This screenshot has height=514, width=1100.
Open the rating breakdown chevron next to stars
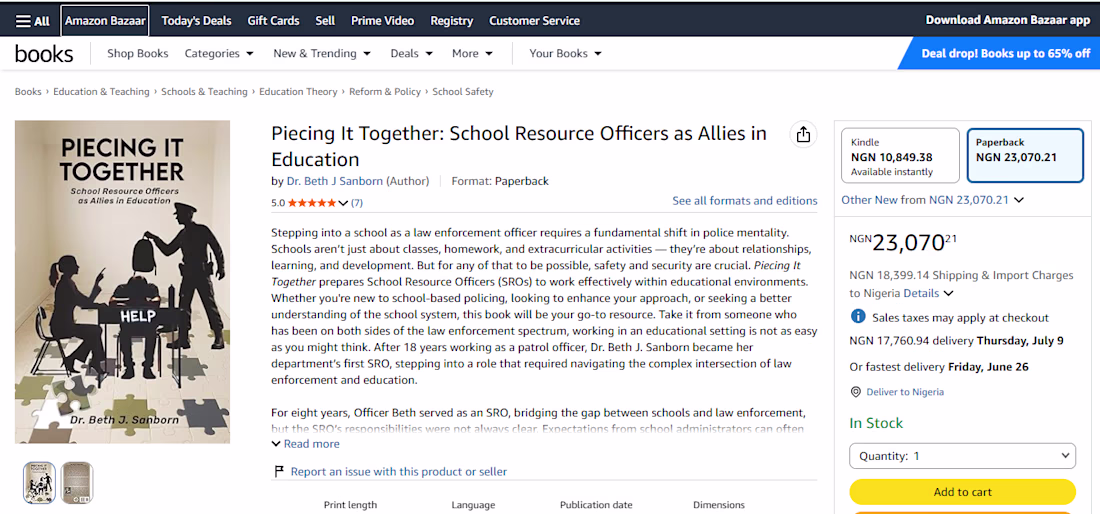[x=343, y=203]
